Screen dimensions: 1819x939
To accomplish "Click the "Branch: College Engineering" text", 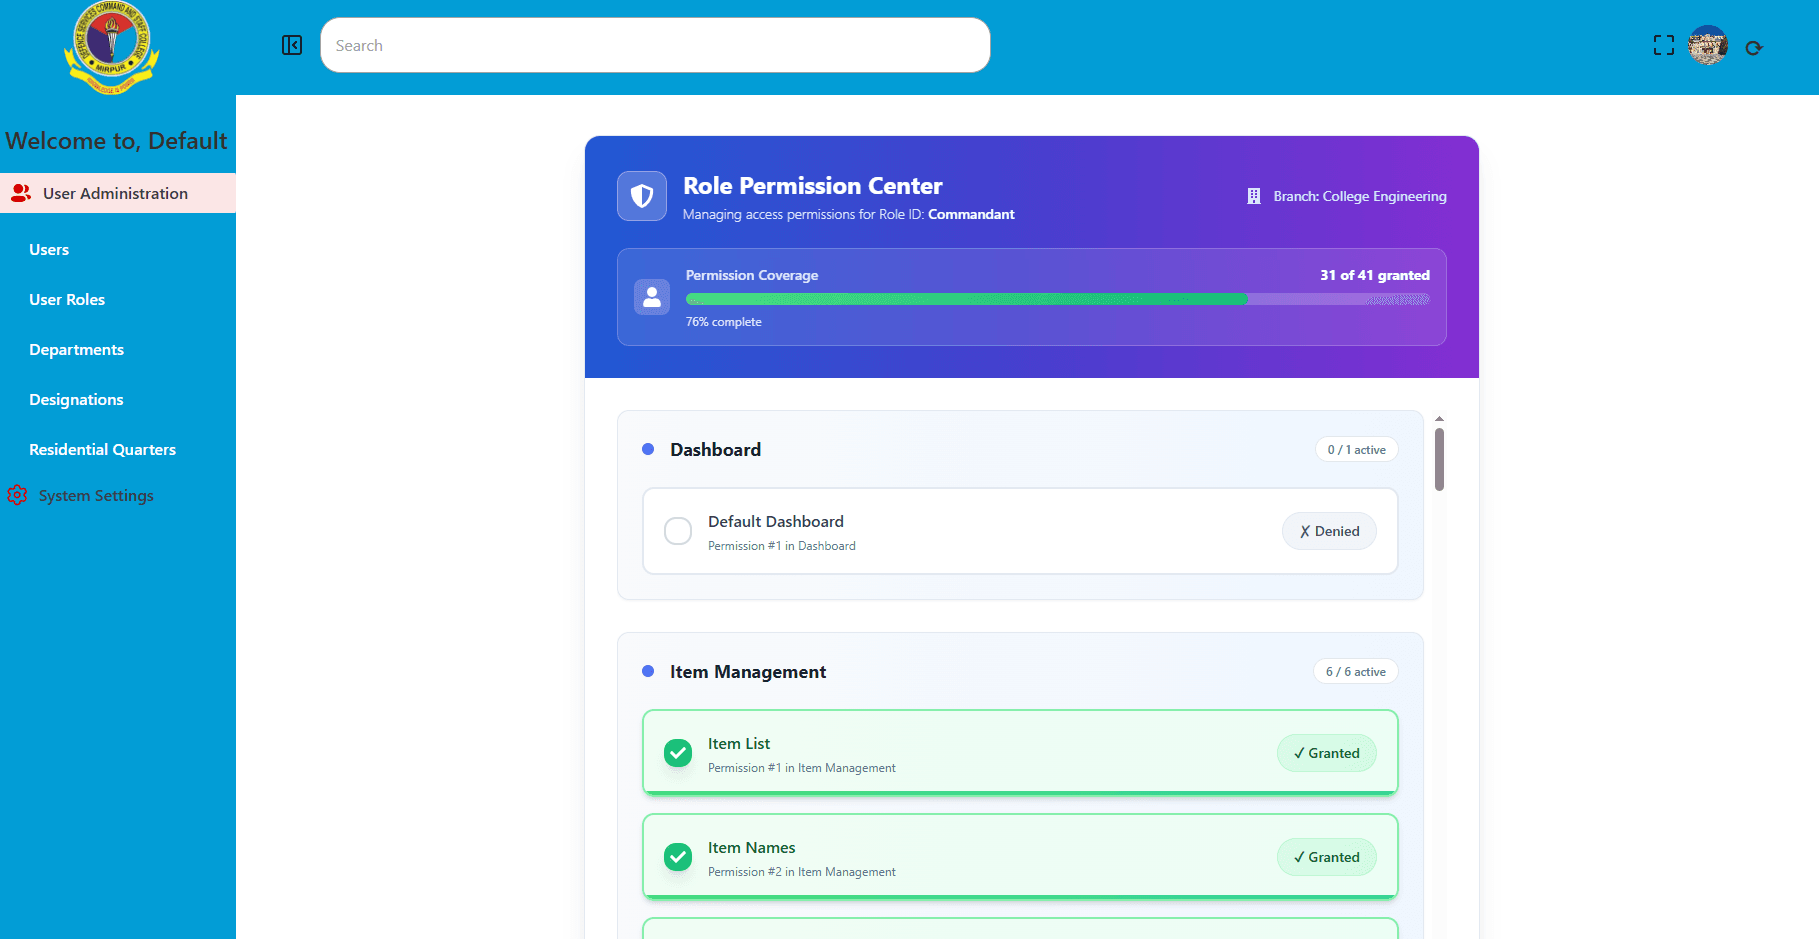I will [x=1360, y=196].
